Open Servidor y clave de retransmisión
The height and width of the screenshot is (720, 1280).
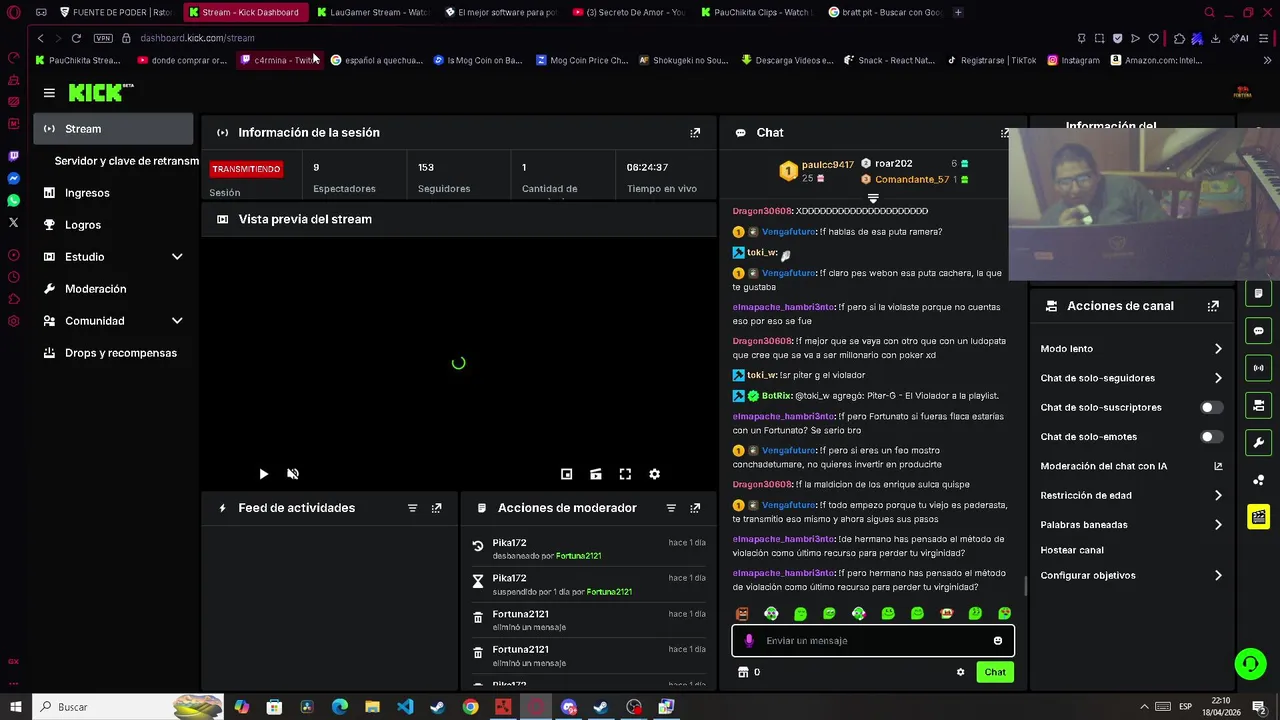(x=126, y=161)
